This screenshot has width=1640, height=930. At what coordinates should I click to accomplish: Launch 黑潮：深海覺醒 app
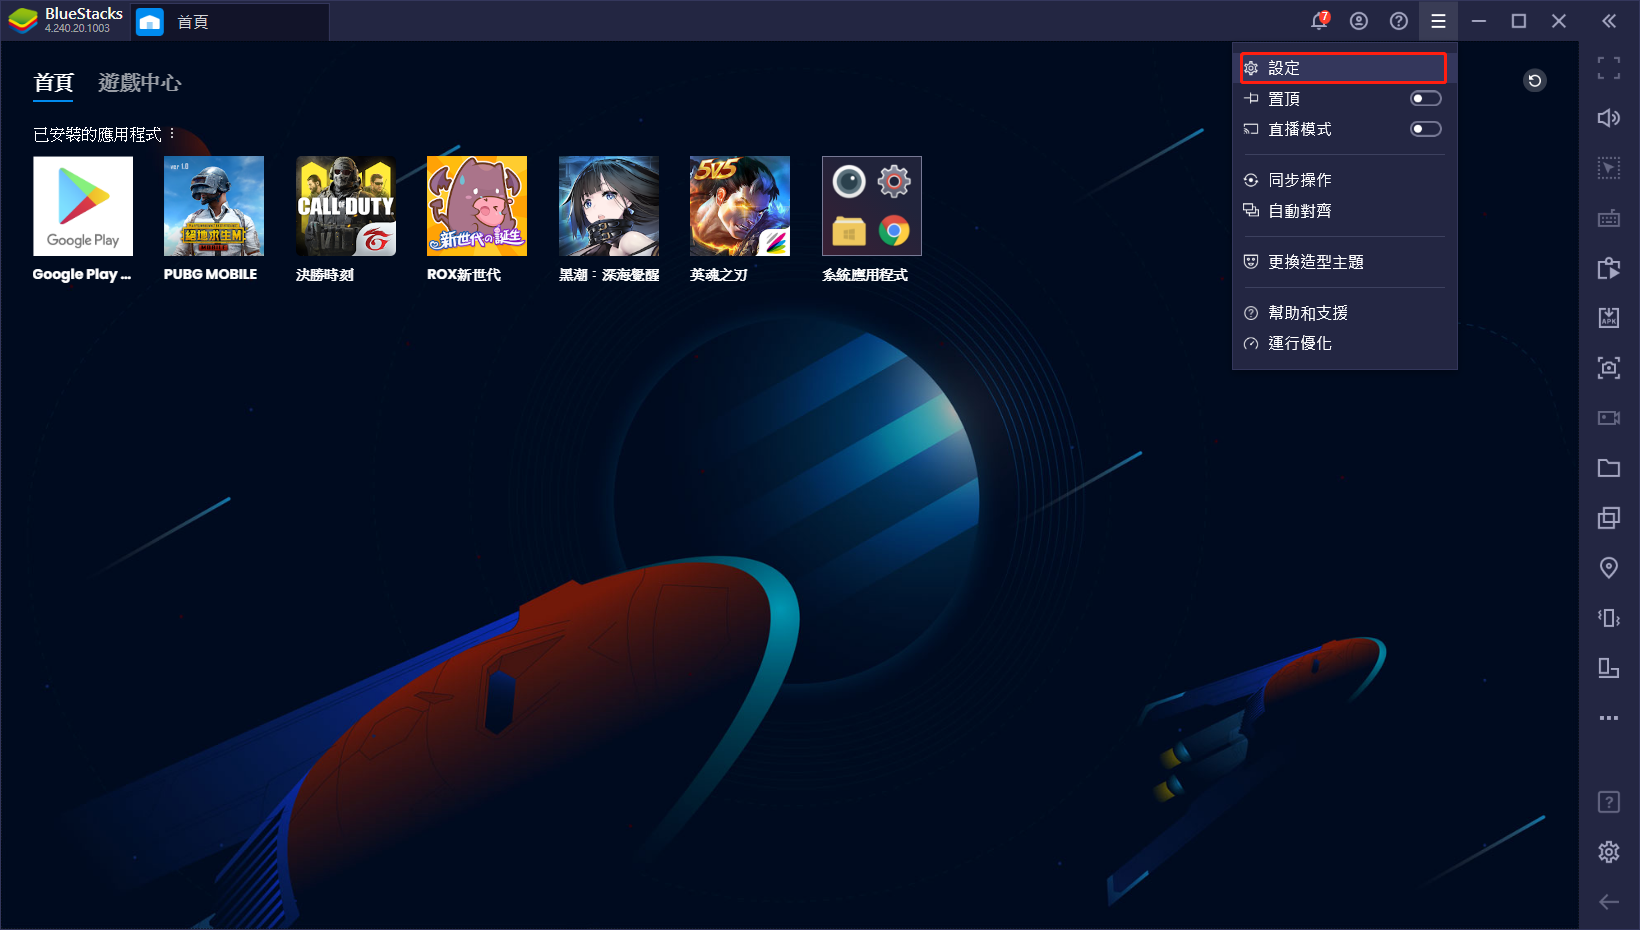pyautogui.click(x=609, y=206)
